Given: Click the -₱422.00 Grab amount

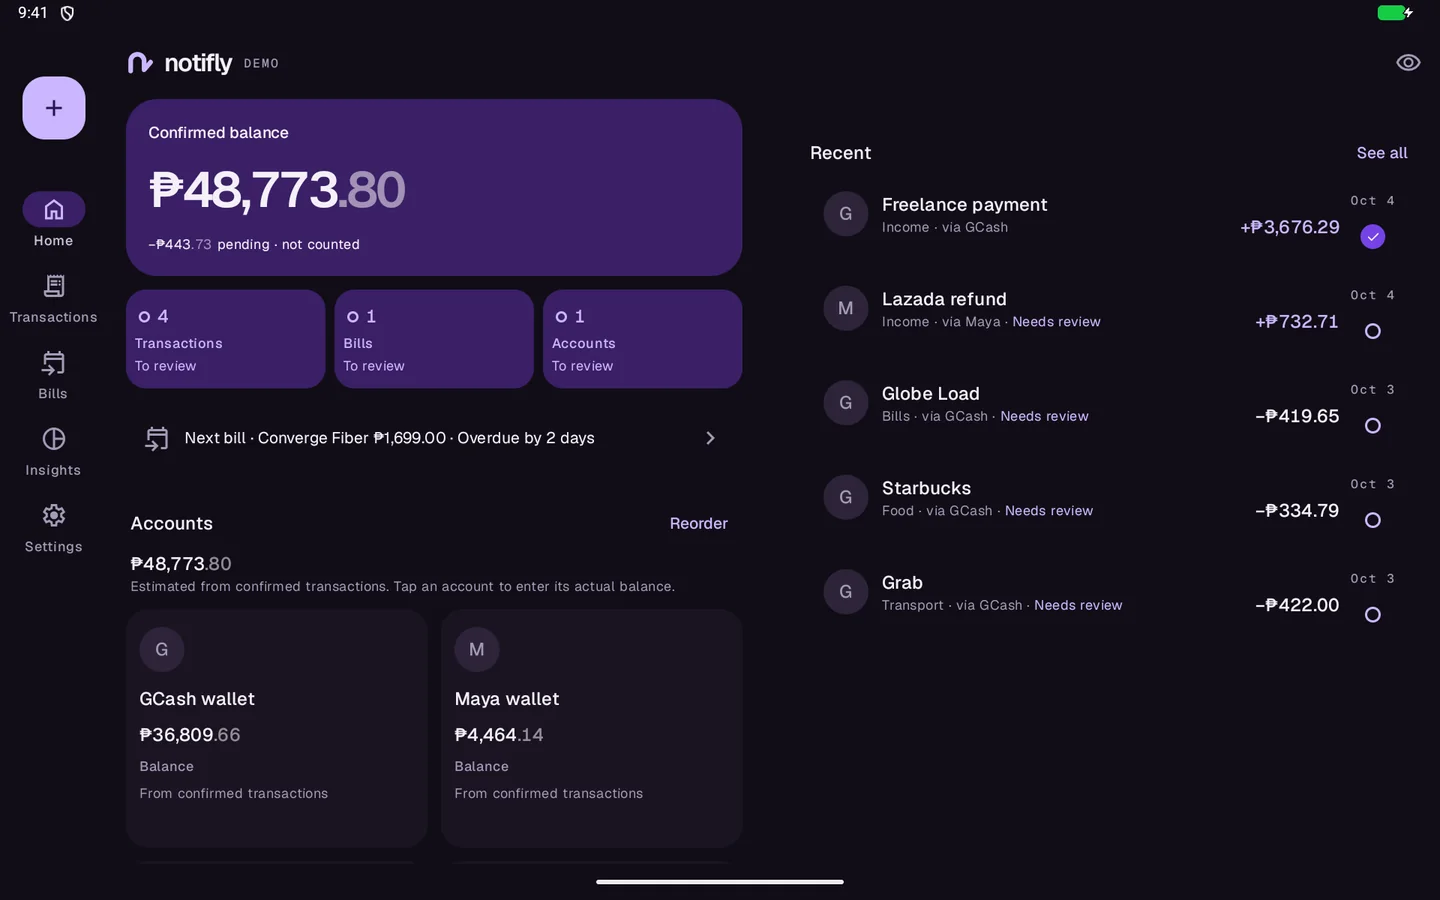Looking at the screenshot, I should click(1297, 605).
